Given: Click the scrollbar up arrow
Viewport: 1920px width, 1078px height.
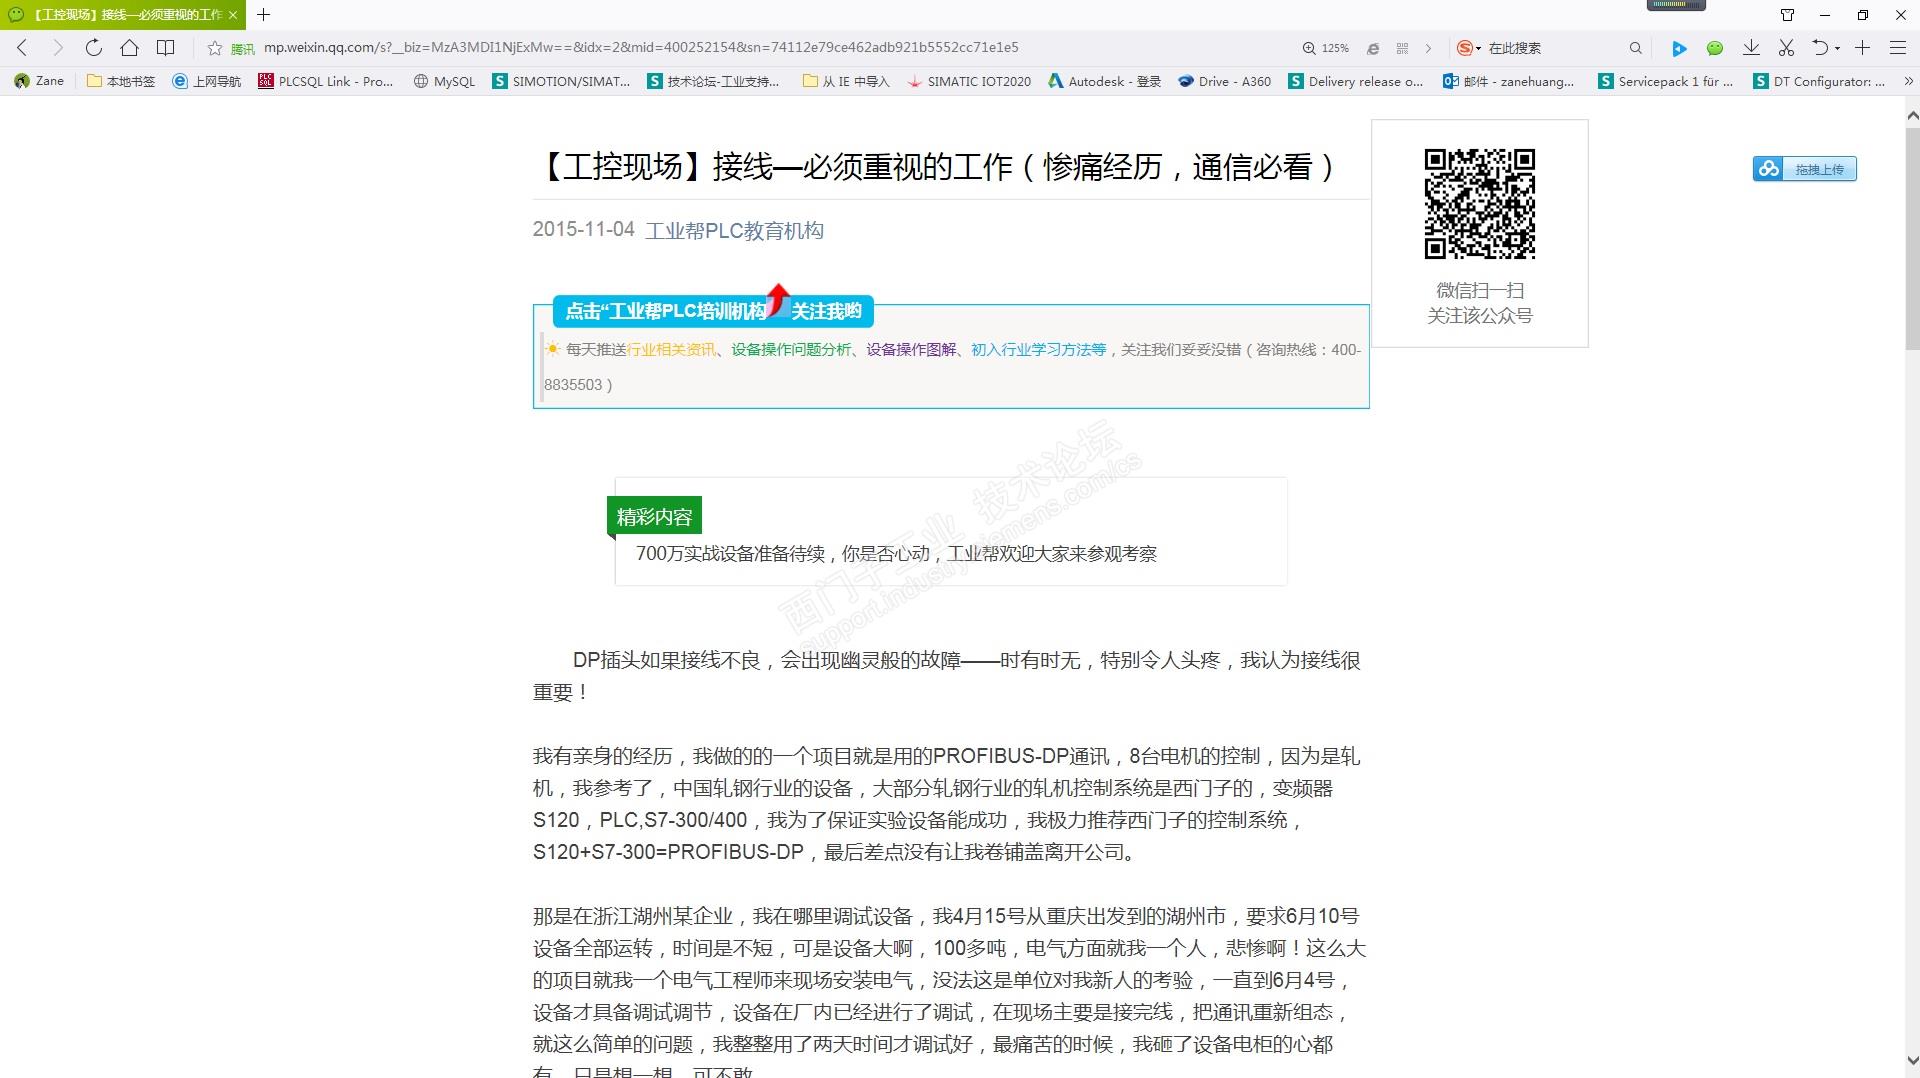Looking at the screenshot, I should click(x=1911, y=117).
